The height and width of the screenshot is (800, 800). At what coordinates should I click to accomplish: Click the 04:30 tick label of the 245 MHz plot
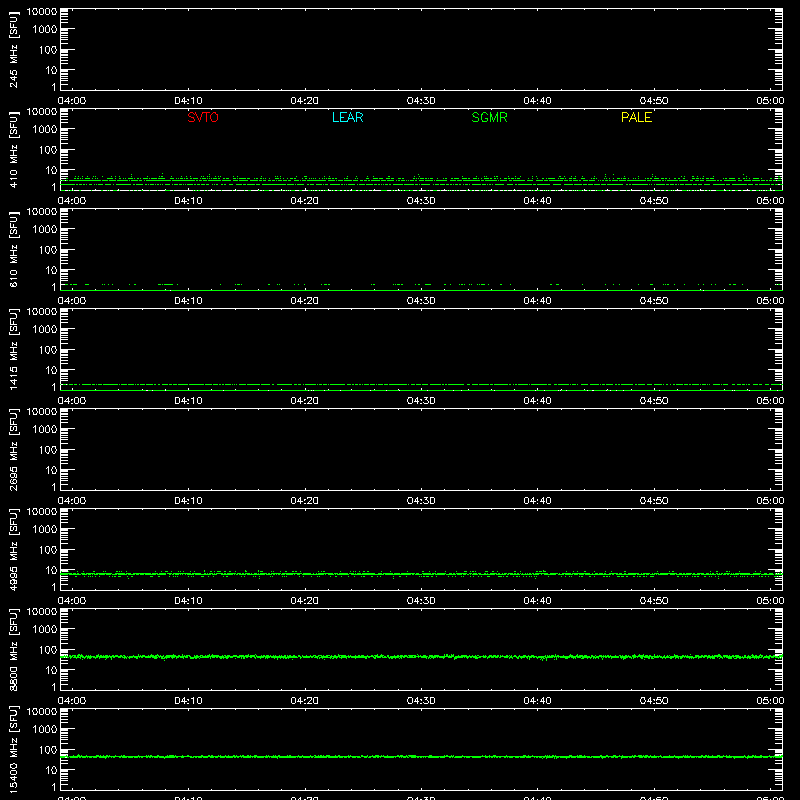click(421, 101)
